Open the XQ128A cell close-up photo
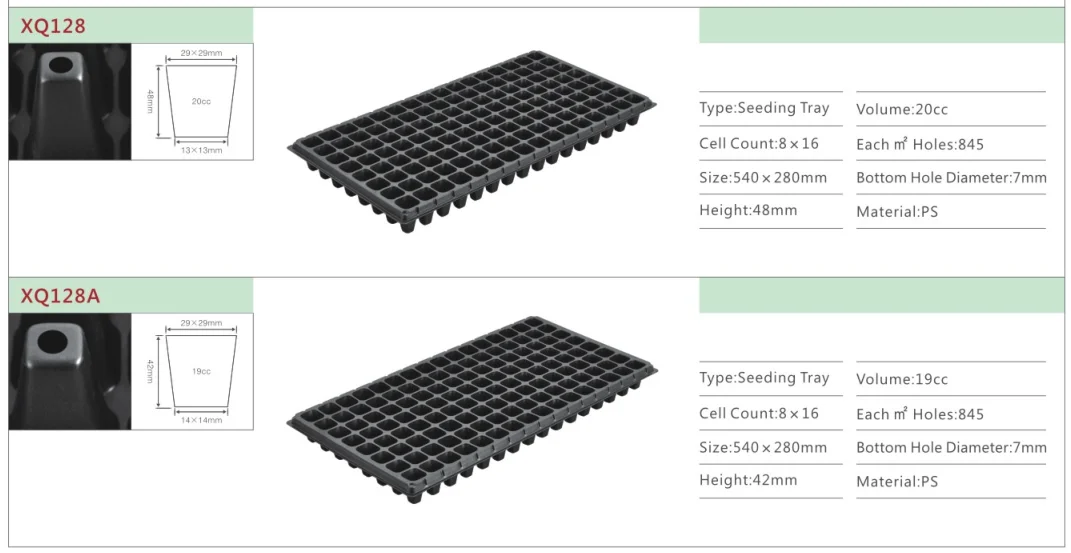This screenshot has height=553, width=1071. pyautogui.click(x=70, y=371)
